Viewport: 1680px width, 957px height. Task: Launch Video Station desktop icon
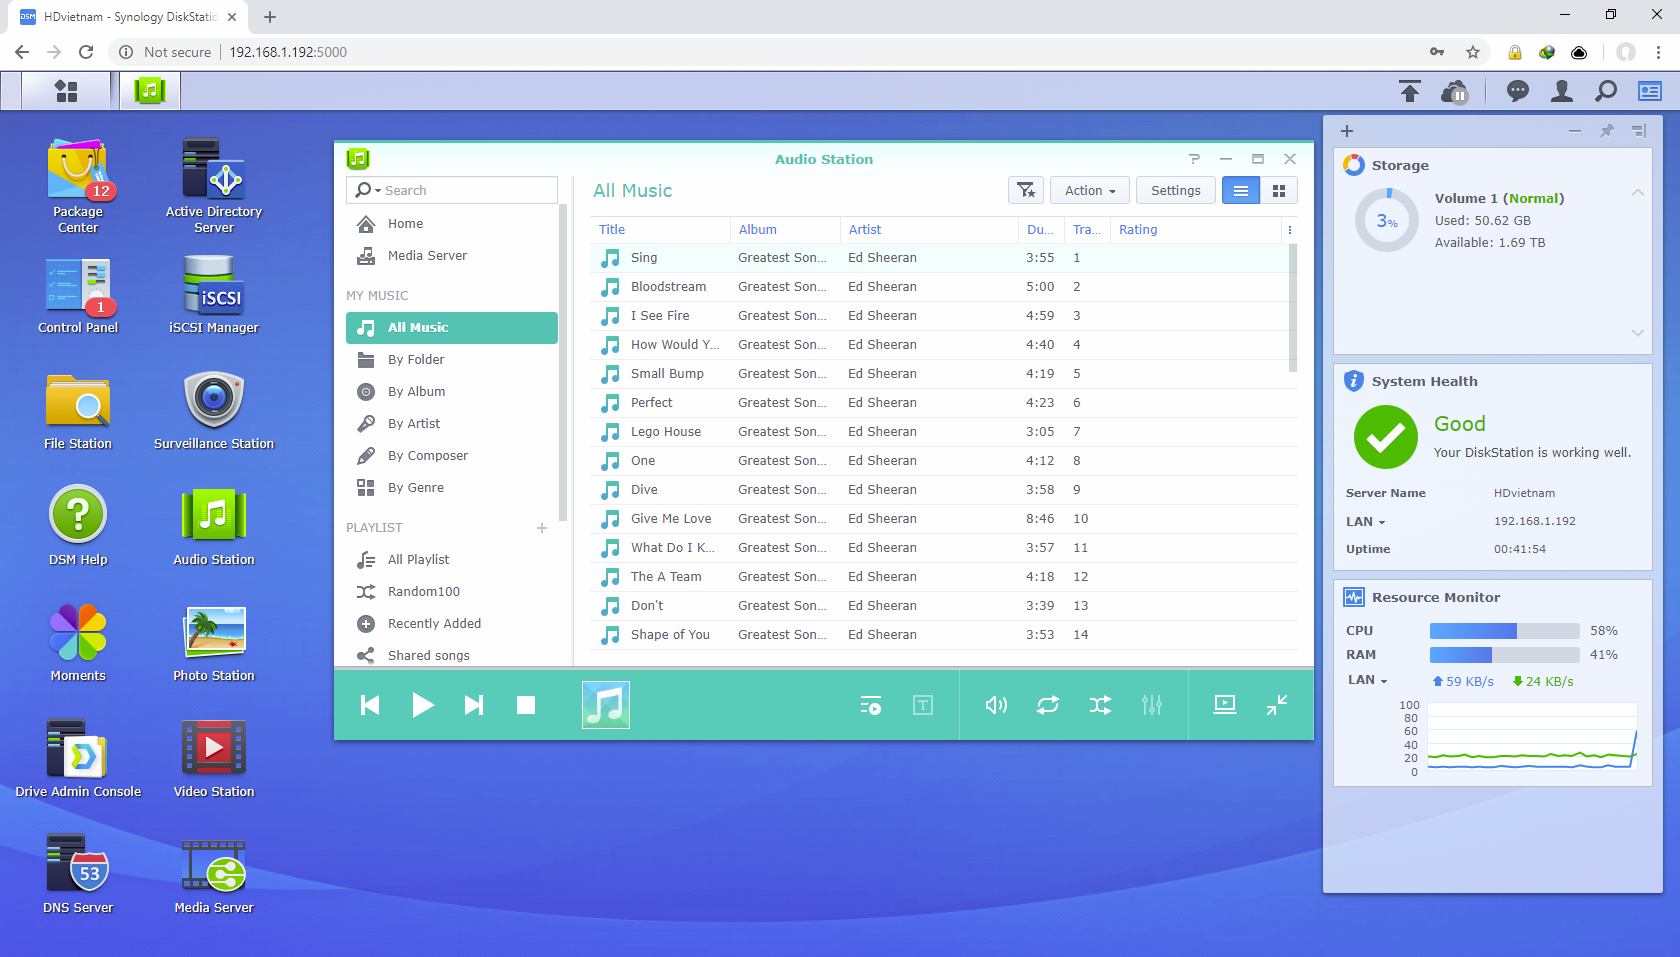pos(214,759)
